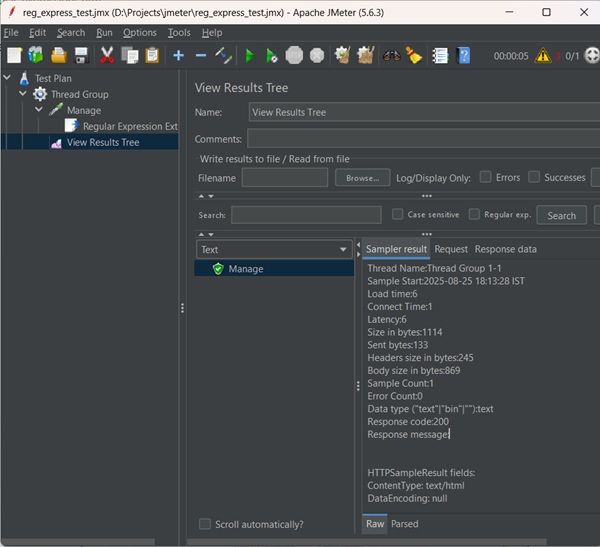The image size is (600, 547).
Task: Switch to the Parsed tab
Action: [404, 524]
